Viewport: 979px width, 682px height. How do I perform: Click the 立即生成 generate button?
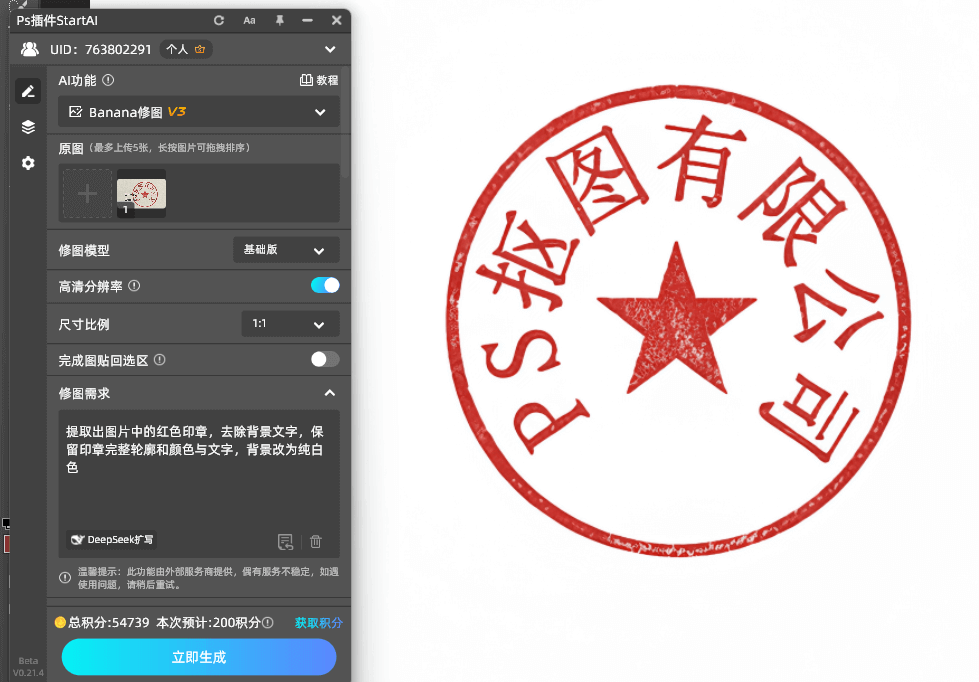pos(198,657)
